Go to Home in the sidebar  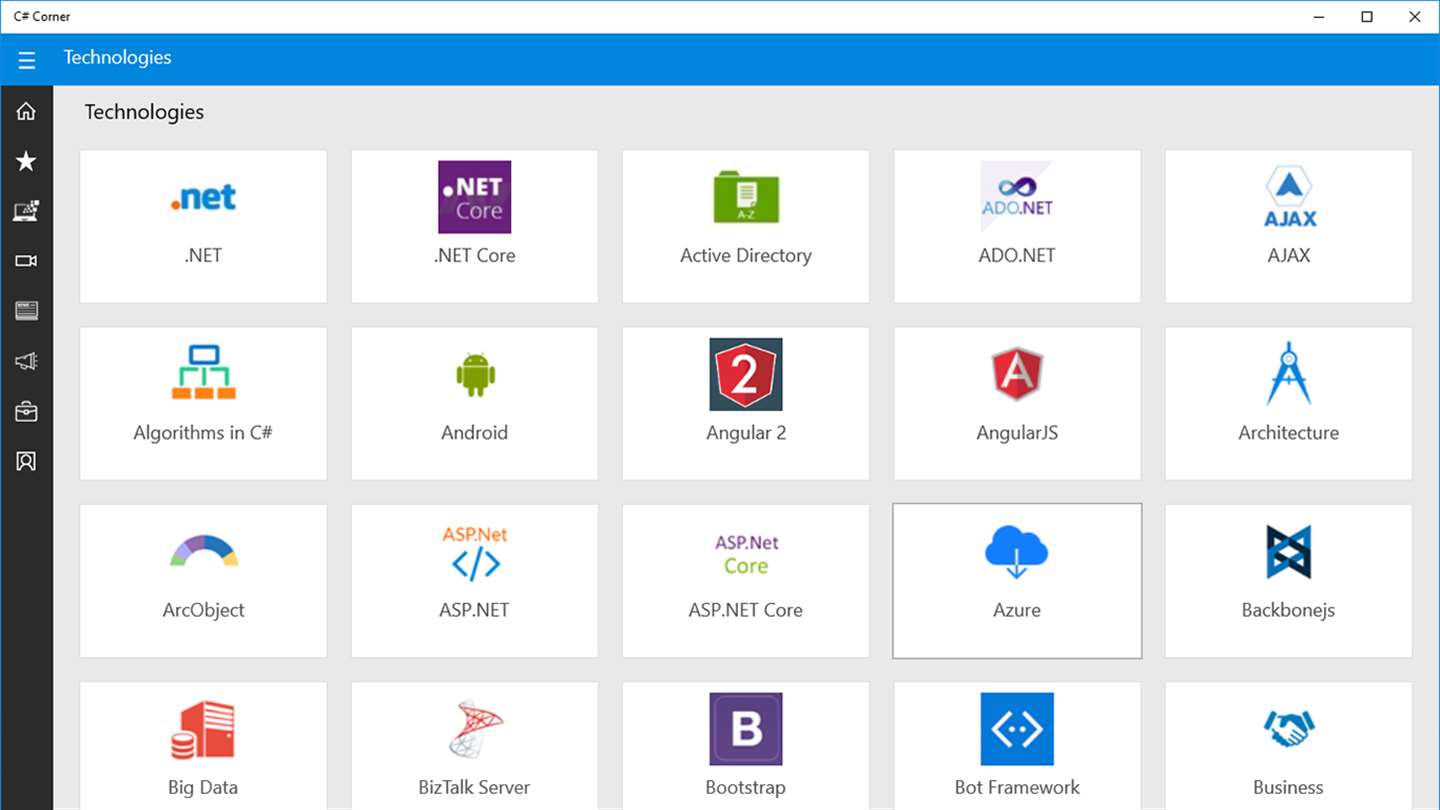(x=26, y=111)
